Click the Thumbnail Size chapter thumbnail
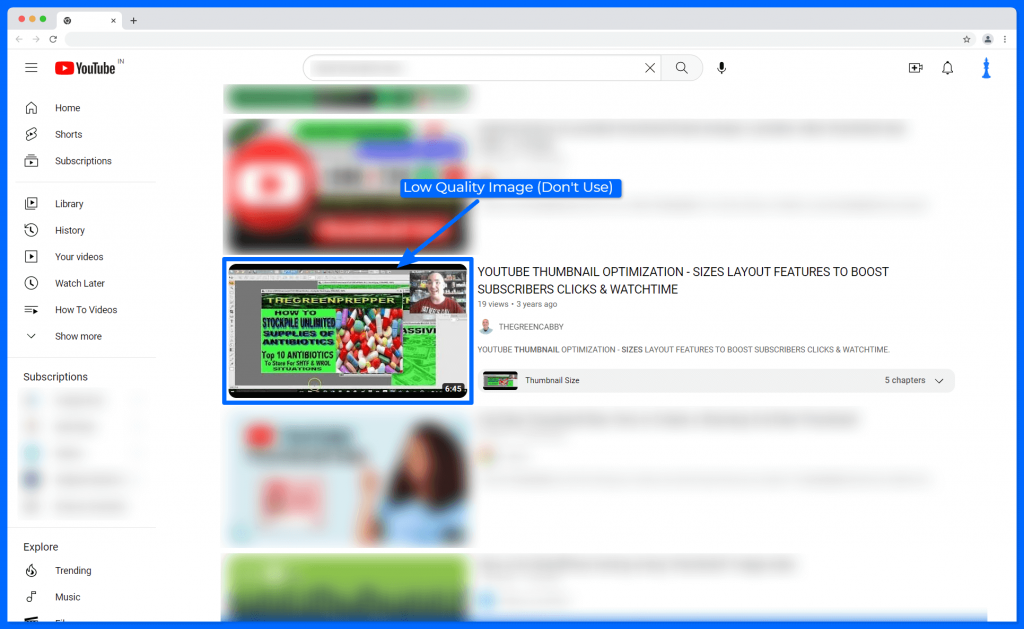This screenshot has height=629, width=1024. (x=500, y=380)
